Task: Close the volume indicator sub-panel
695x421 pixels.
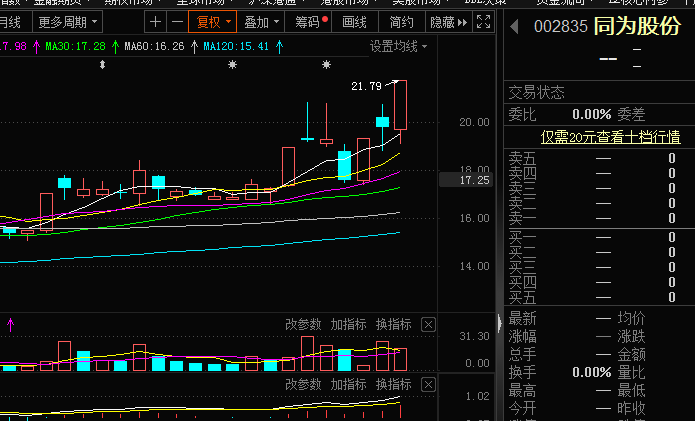Action: (x=428, y=325)
